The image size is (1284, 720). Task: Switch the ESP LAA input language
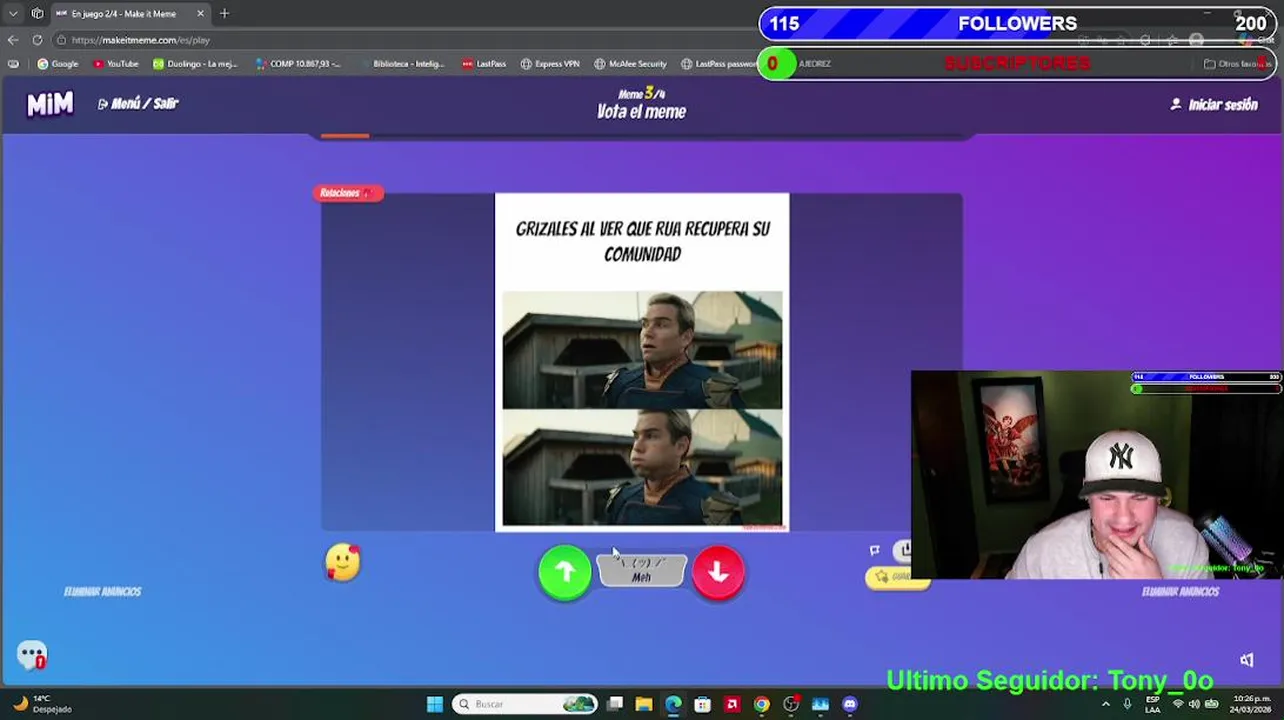coord(1153,704)
